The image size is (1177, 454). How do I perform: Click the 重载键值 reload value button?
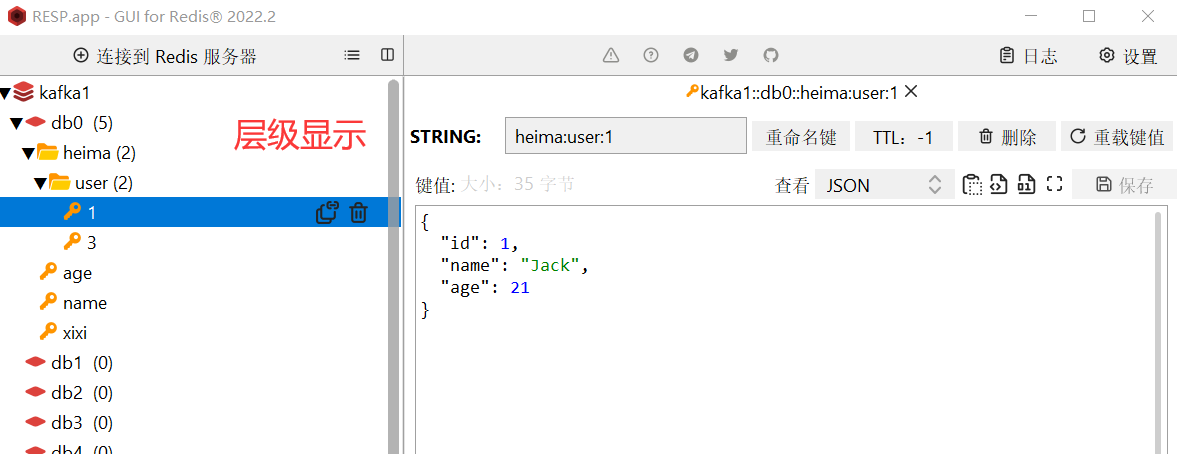pos(1116,137)
